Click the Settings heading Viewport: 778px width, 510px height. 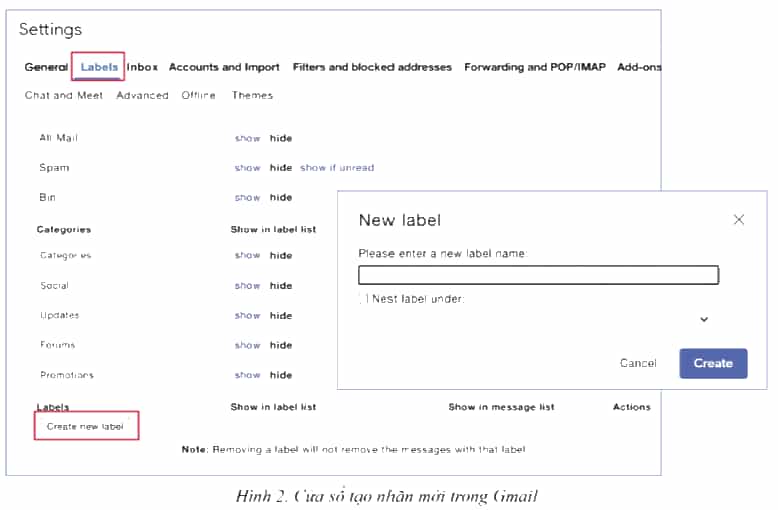tap(50, 29)
